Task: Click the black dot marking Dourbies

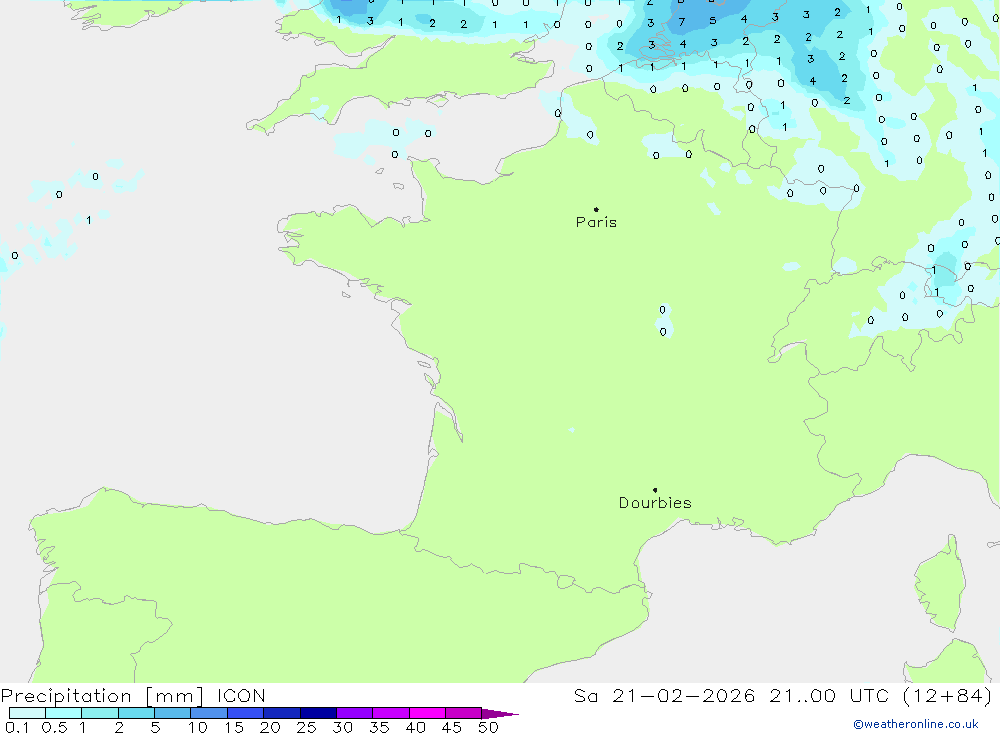Action: [655, 490]
